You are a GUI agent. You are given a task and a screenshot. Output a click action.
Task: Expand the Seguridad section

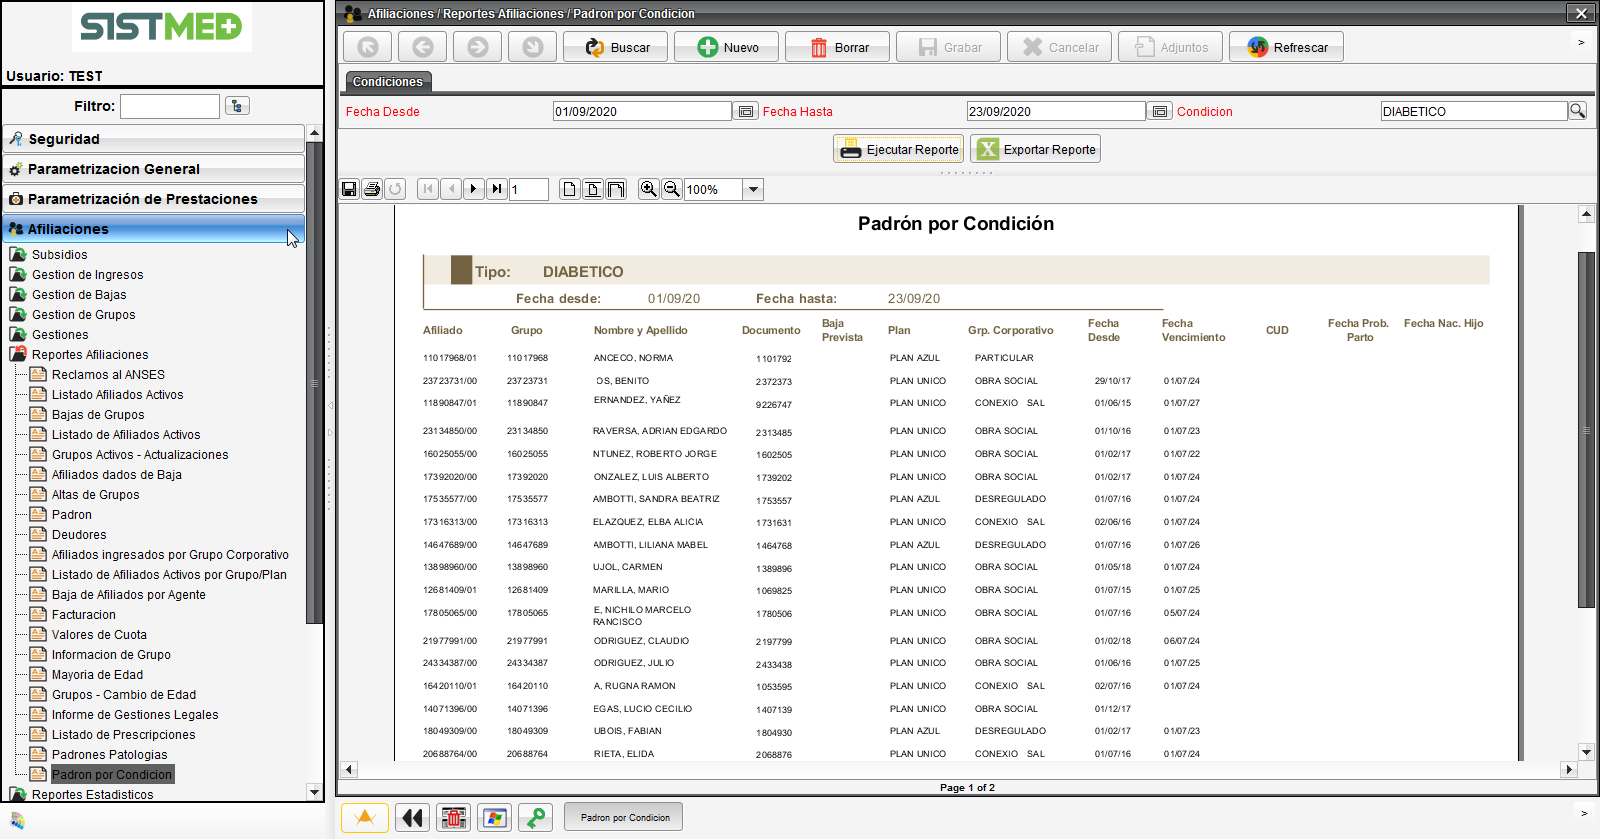click(153, 139)
